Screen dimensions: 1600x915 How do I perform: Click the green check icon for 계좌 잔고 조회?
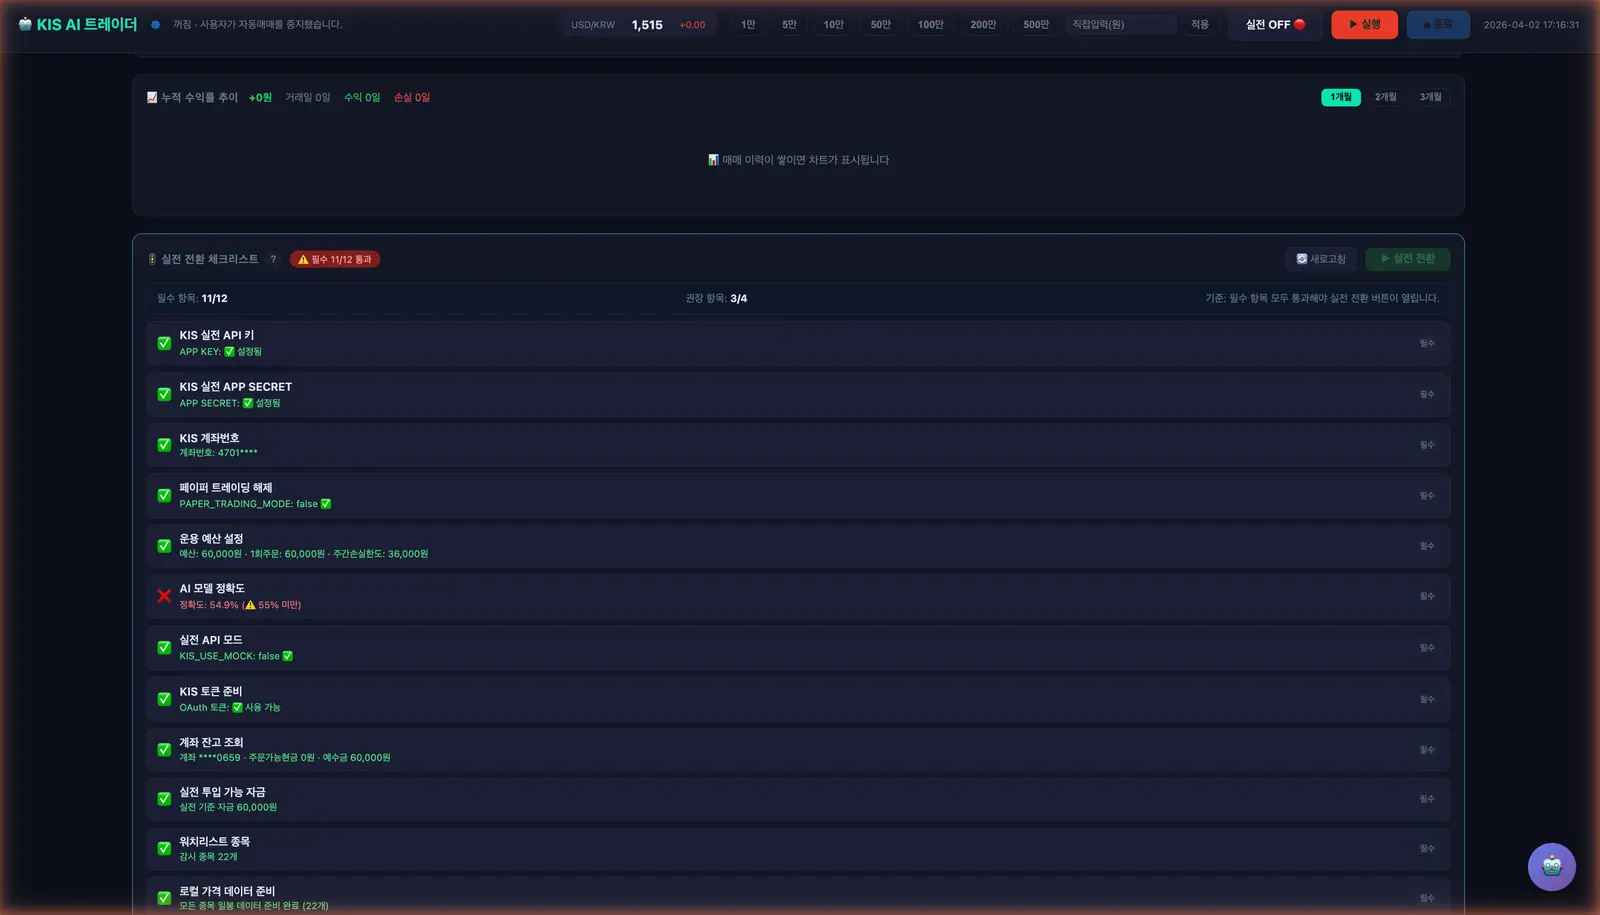click(164, 749)
